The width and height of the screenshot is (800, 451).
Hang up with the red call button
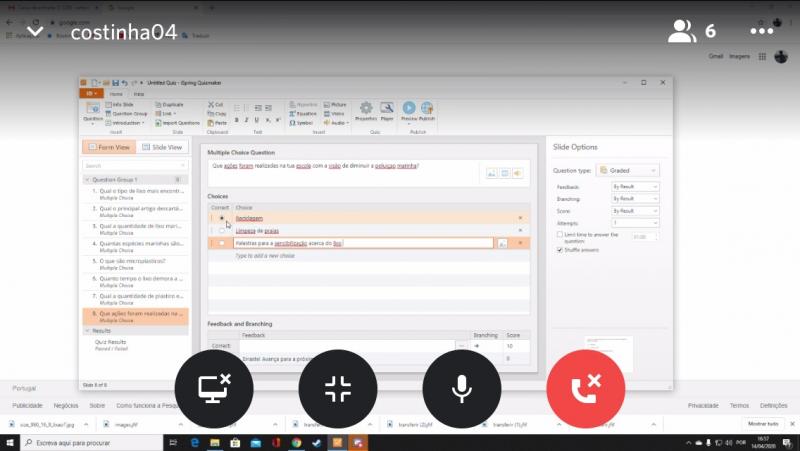tap(585, 389)
